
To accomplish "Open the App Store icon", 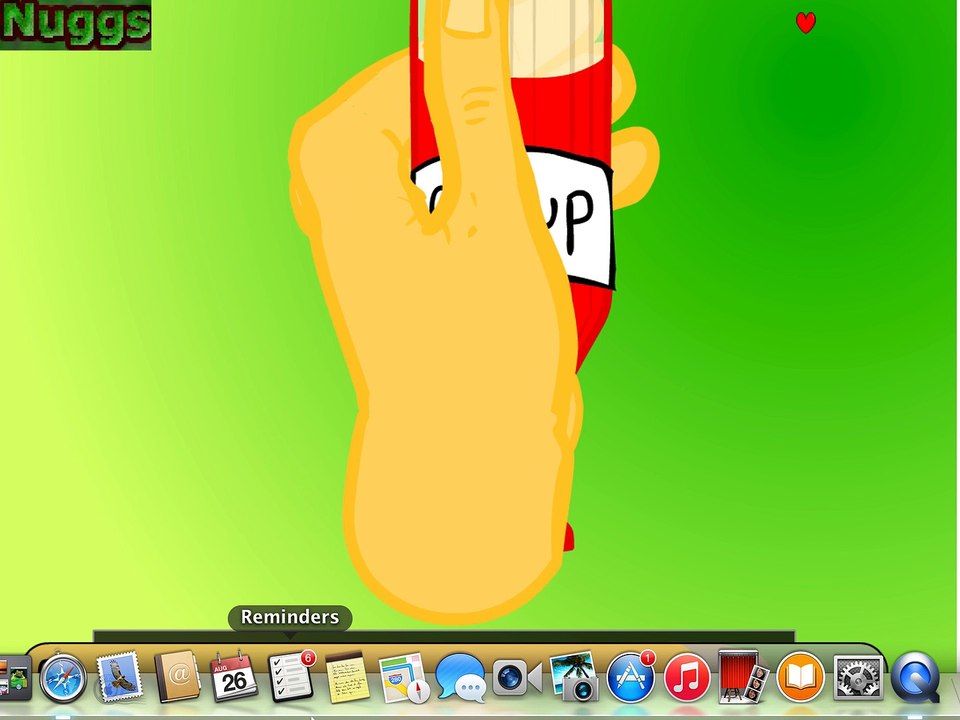I will coord(630,677).
